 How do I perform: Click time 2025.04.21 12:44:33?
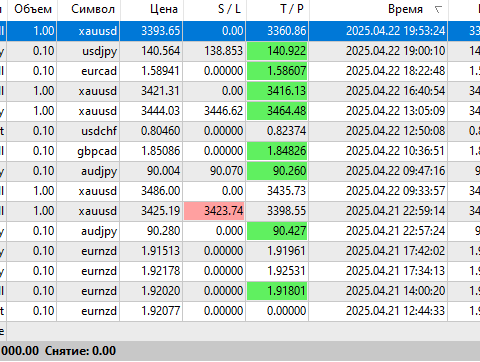click(x=395, y=311)
